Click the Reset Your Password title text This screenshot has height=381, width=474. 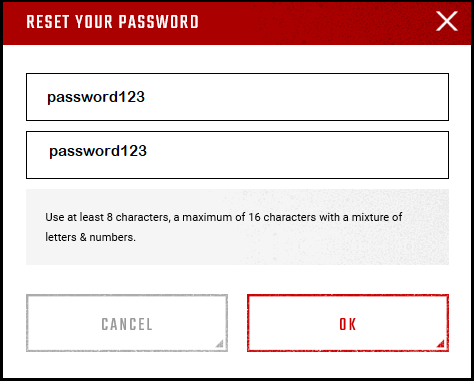click(x=112, y=22)
